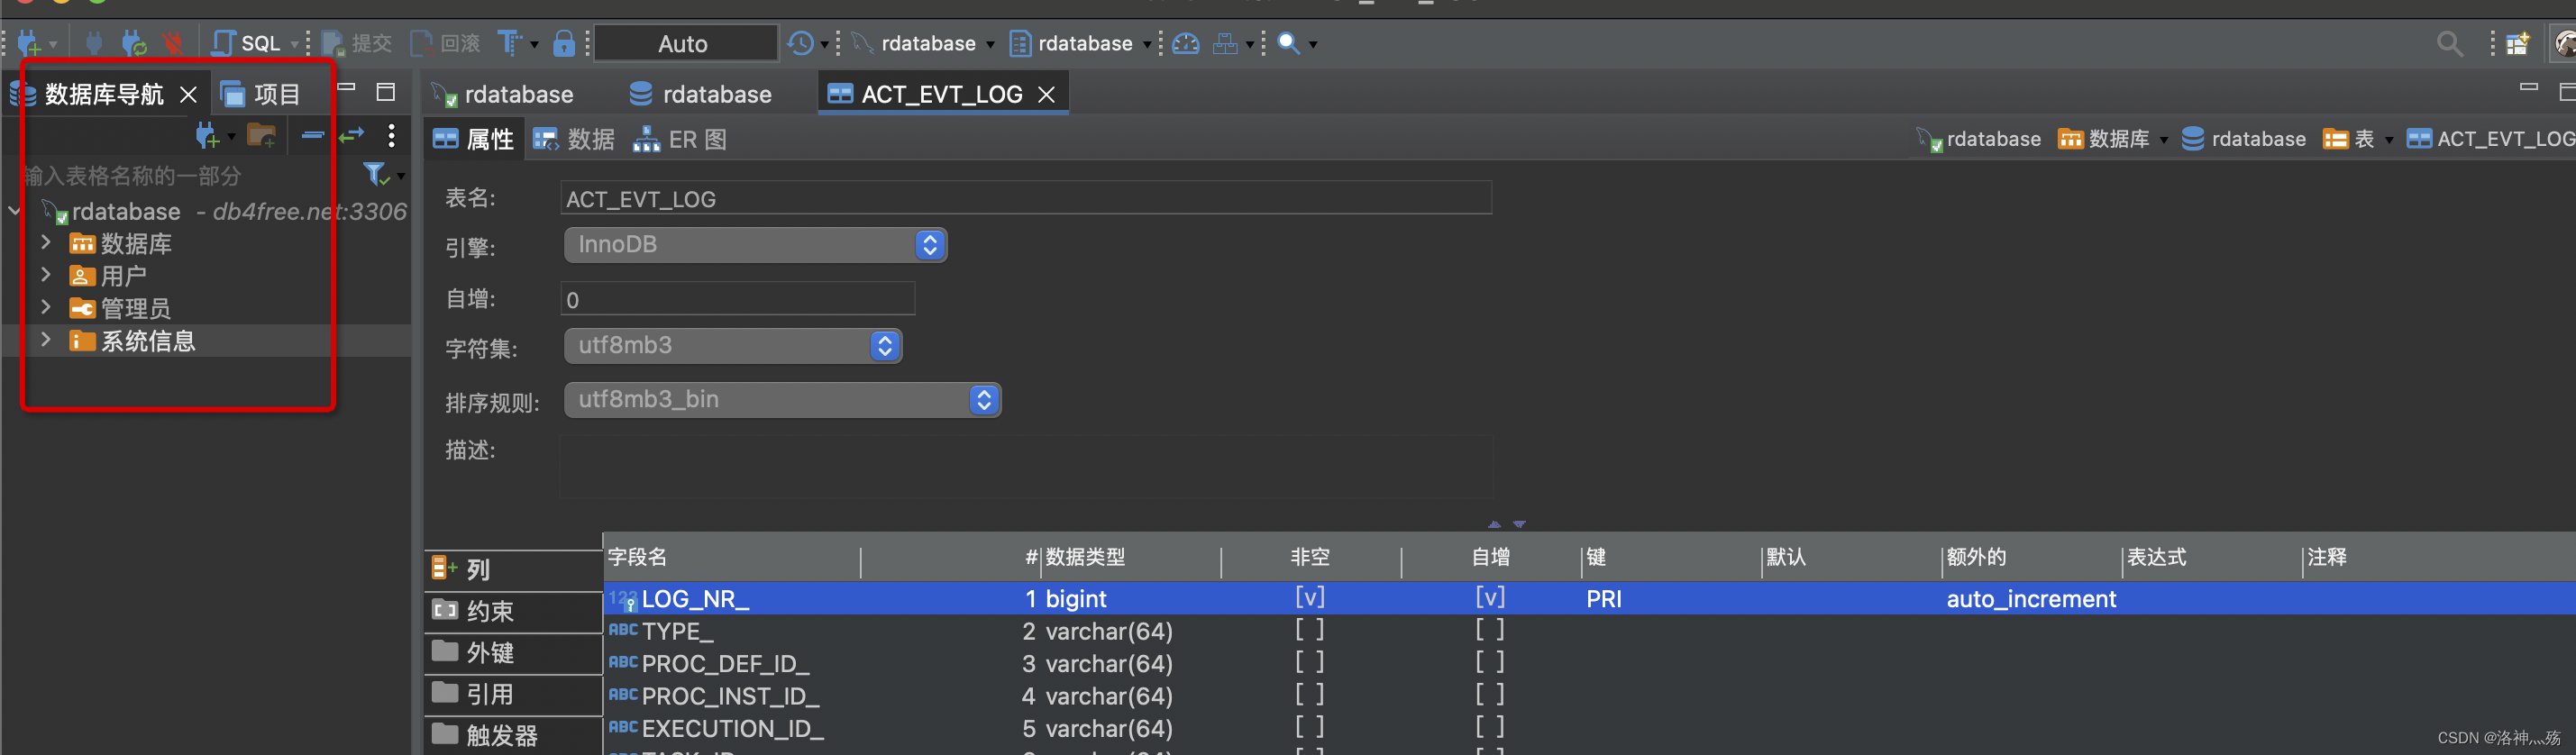Toggle 自增 checkbox for EXECUTION_ID_ row
Image resolution: width=2576 pixels, height=755 pixels.
tap(1490, 728)
